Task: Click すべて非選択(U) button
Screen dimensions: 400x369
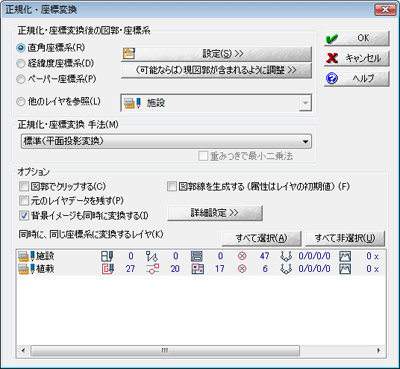Action: tap(345, 238)
